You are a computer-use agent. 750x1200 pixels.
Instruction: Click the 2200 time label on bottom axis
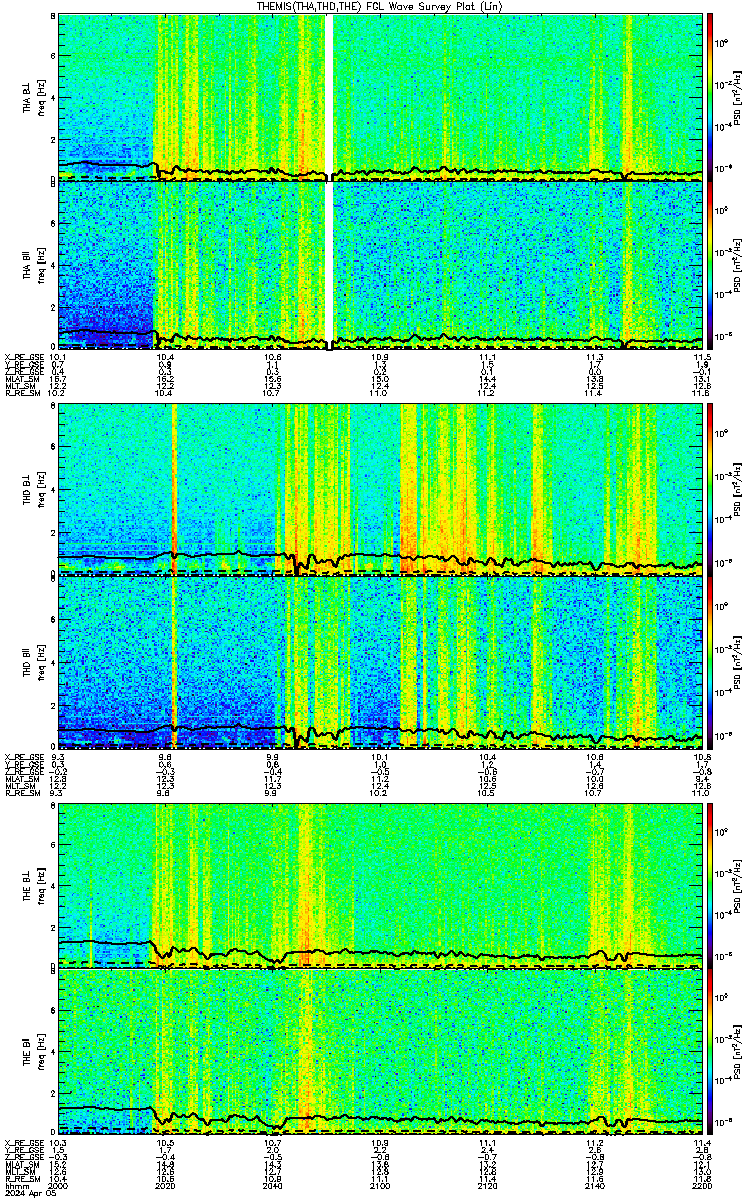tap(700, 1186)
